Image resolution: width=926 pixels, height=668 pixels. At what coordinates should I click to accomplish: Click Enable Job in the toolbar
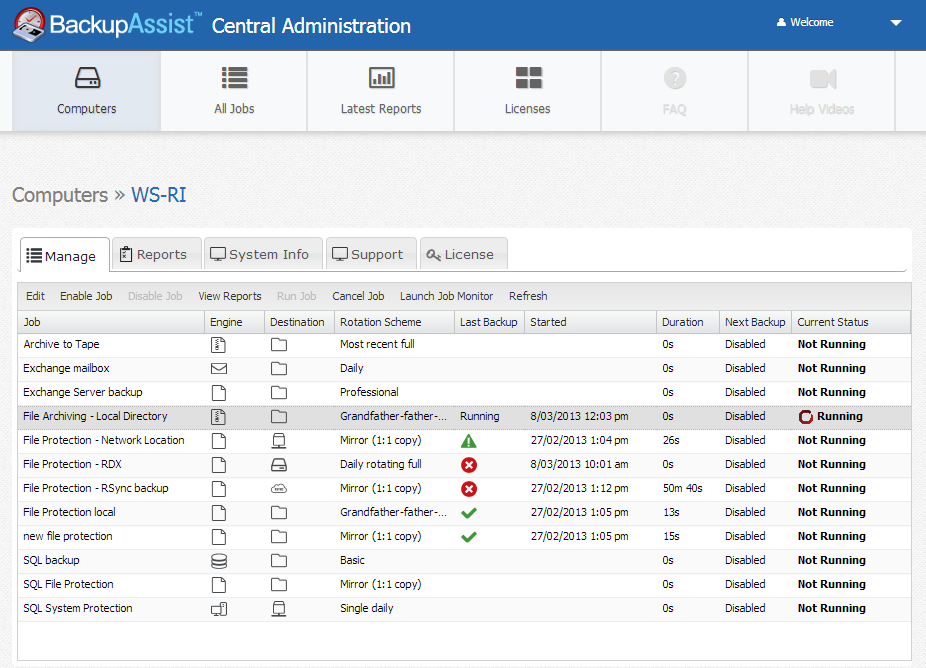(86, 296)
